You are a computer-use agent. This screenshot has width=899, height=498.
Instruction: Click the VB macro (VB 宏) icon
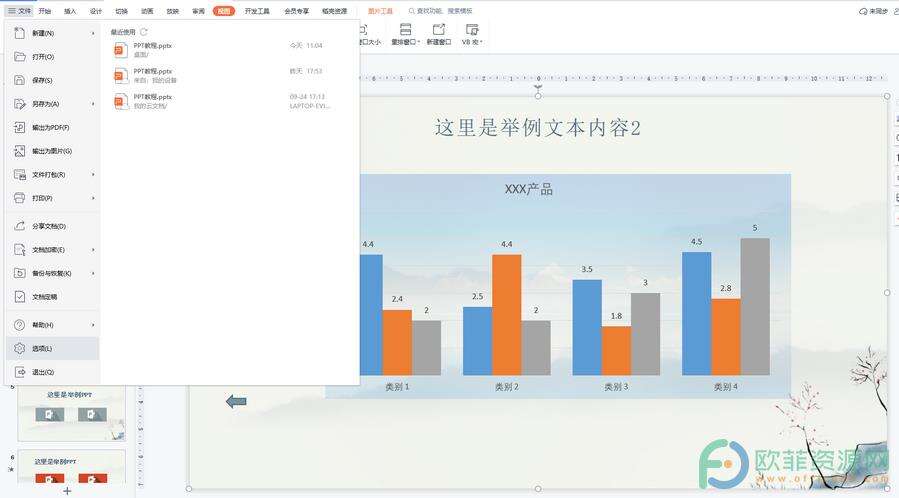[x=472, y=29]
